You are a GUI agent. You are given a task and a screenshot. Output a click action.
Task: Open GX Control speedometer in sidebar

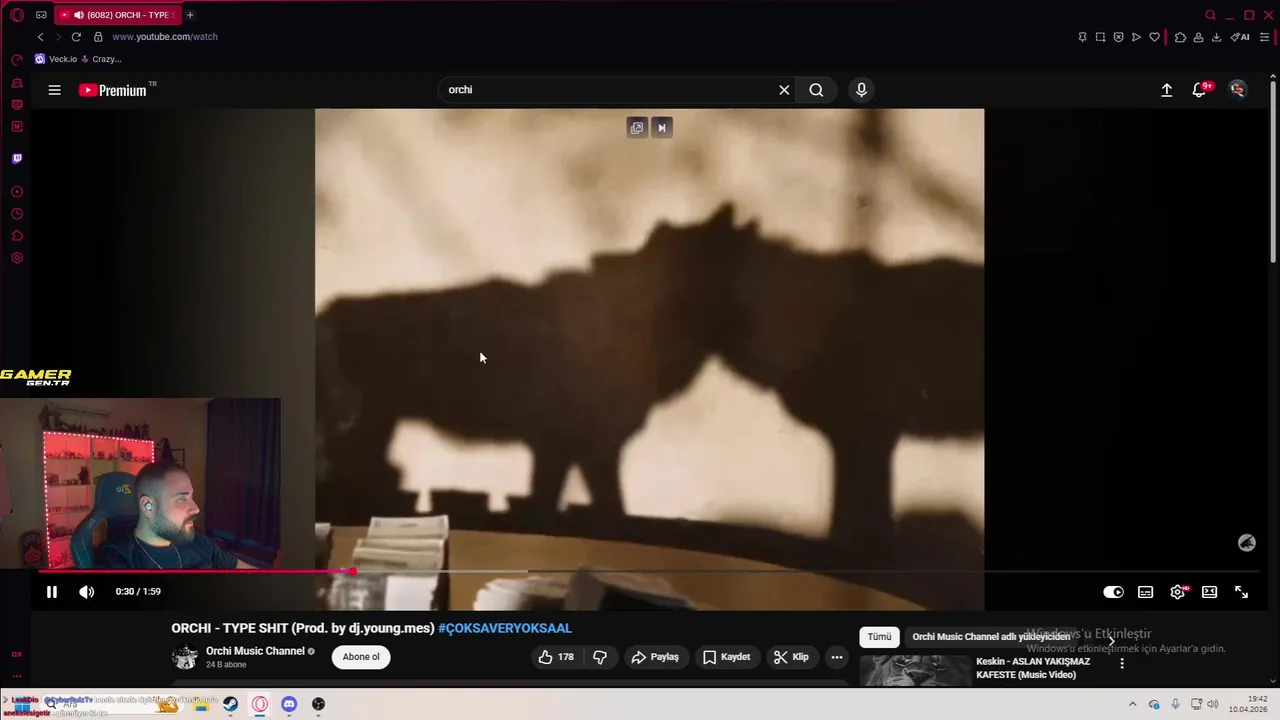click(17, 61)
